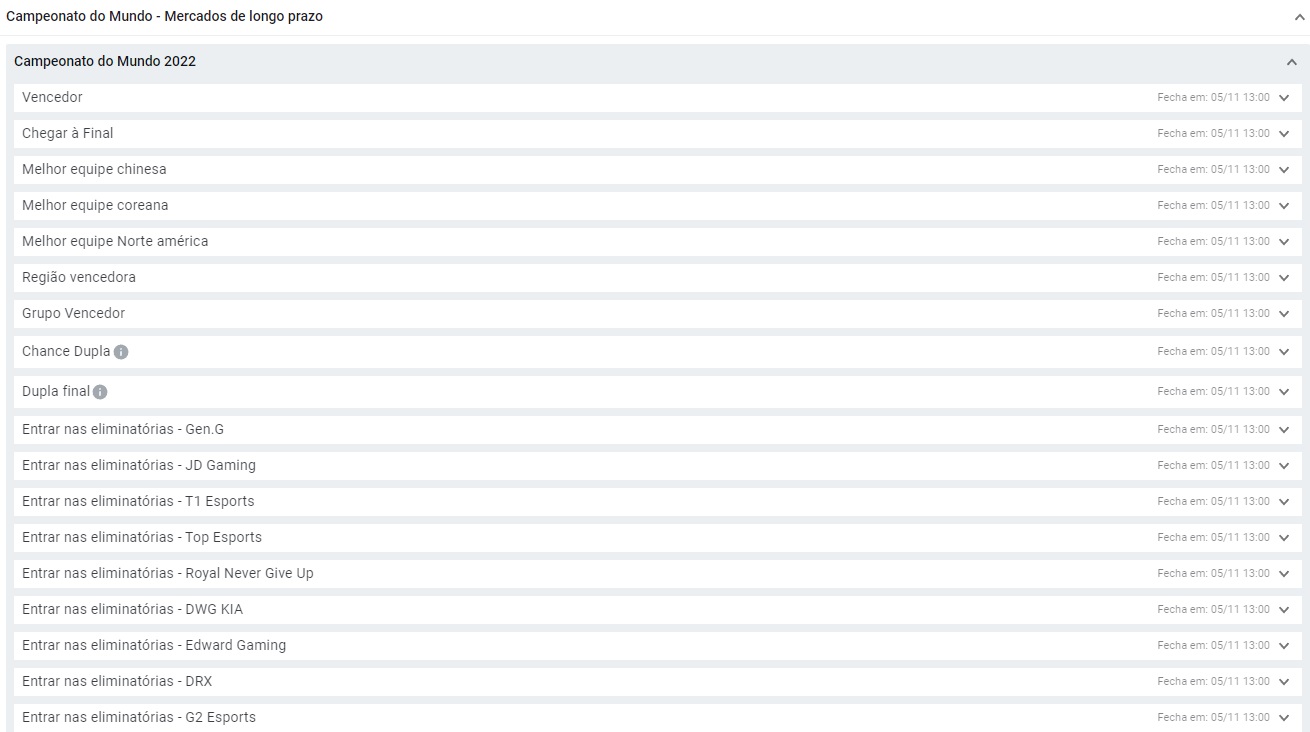This screenshot has width=1310, height=732.
Task: Expand chevron for Entrar nas eliminatórias - DRX
Action: 1284,682
